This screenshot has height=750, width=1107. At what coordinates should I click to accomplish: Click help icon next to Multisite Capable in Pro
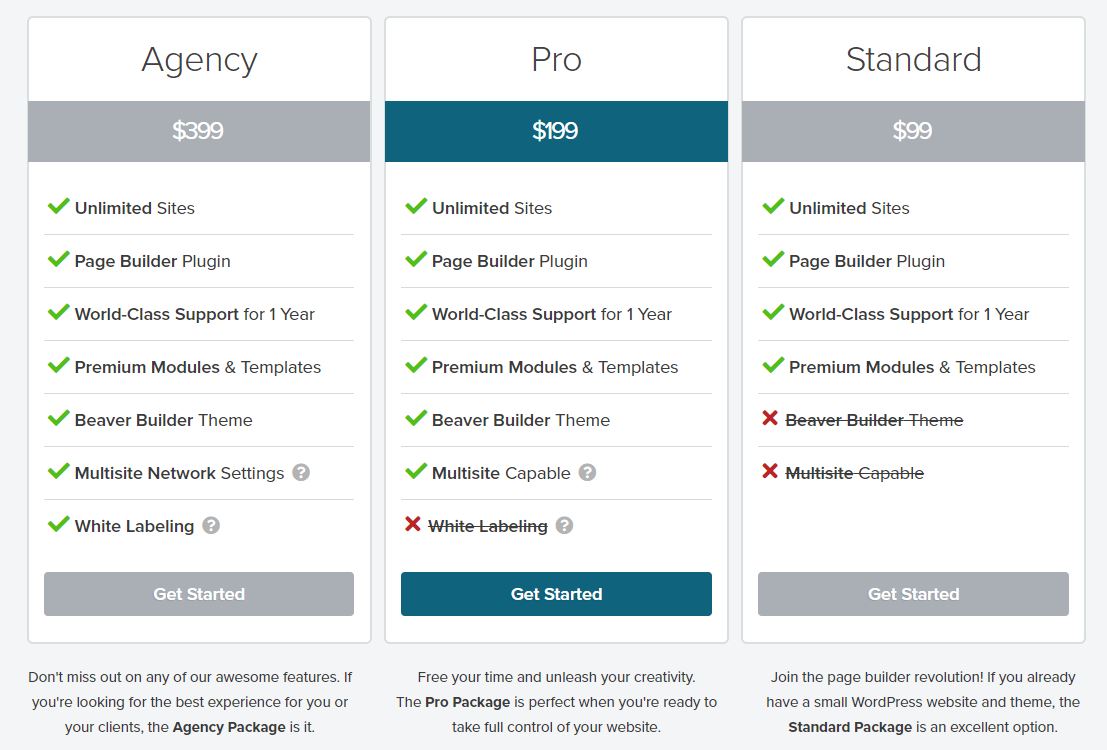(x=587, y=472)
